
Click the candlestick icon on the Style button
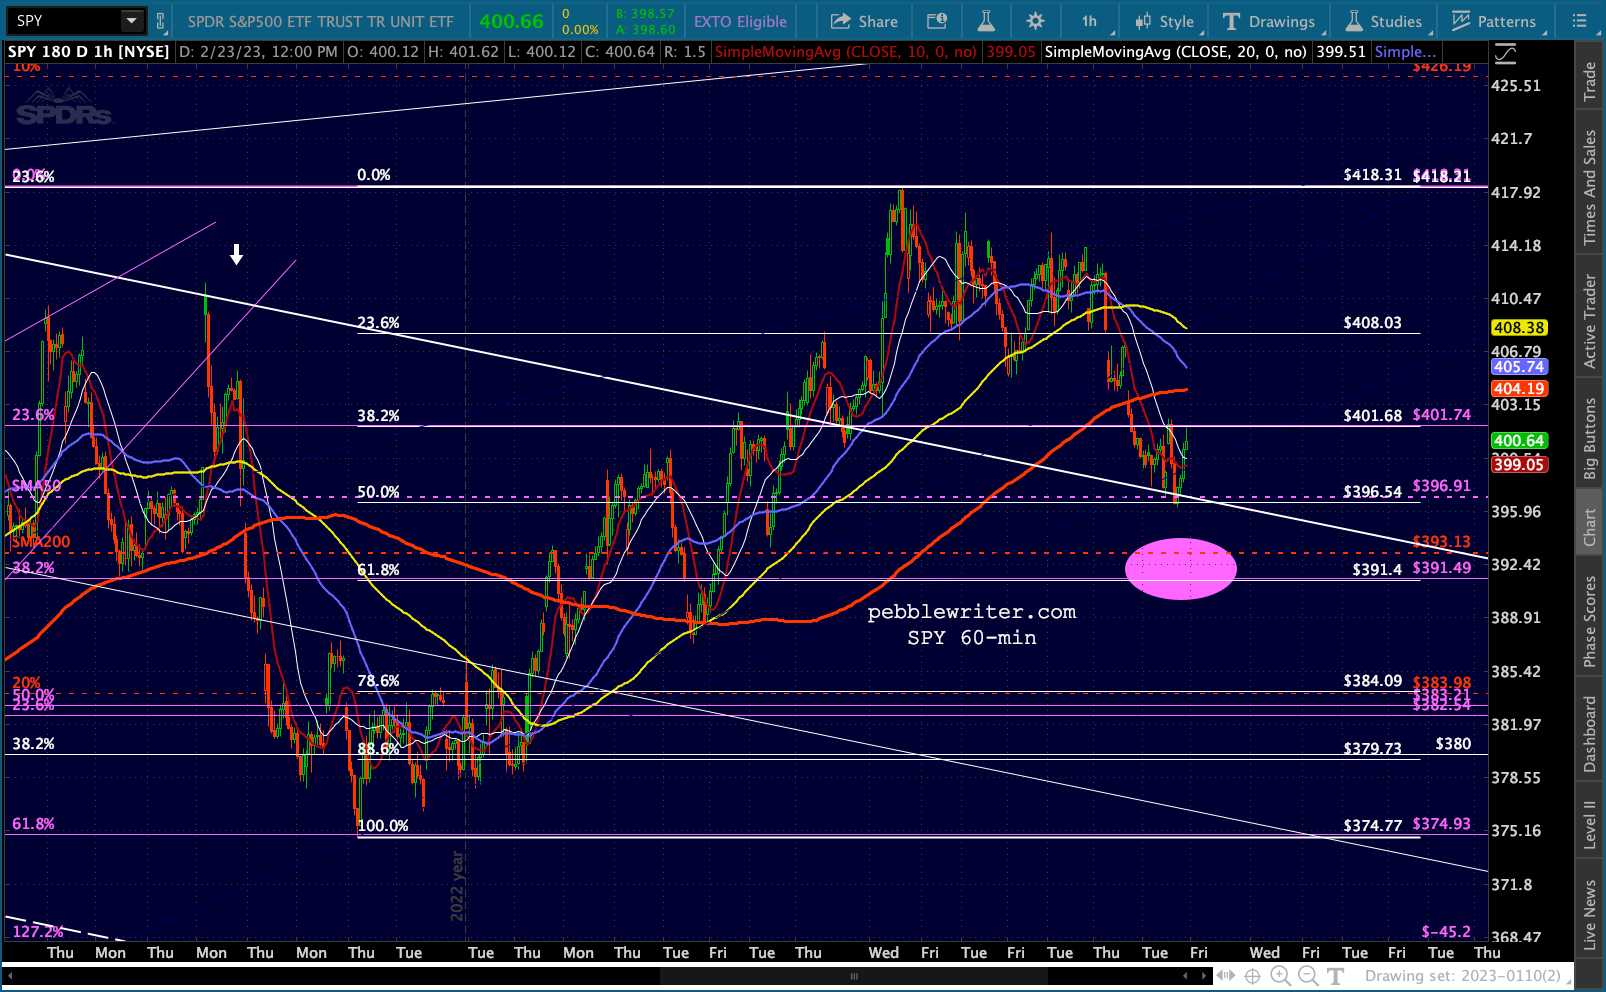pos(1144,21)
